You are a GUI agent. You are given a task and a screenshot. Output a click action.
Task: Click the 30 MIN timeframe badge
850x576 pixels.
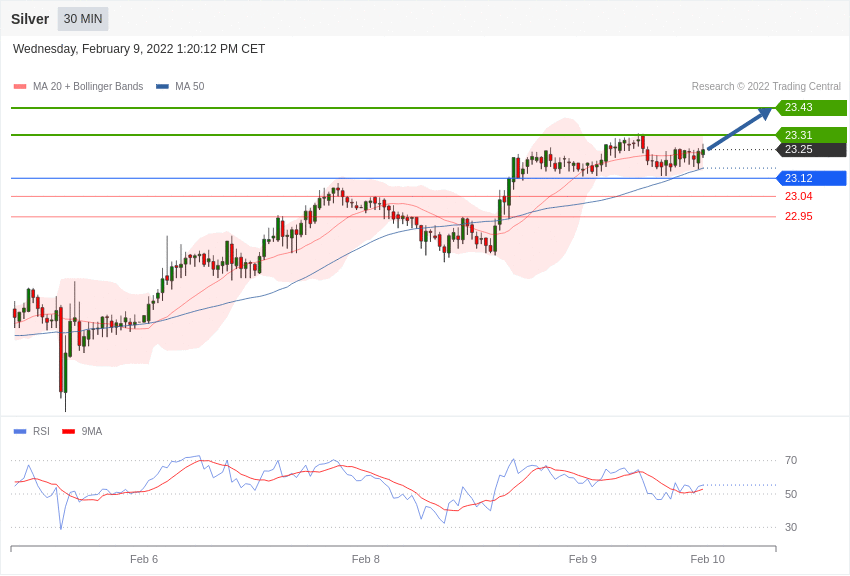click(83, 19)
